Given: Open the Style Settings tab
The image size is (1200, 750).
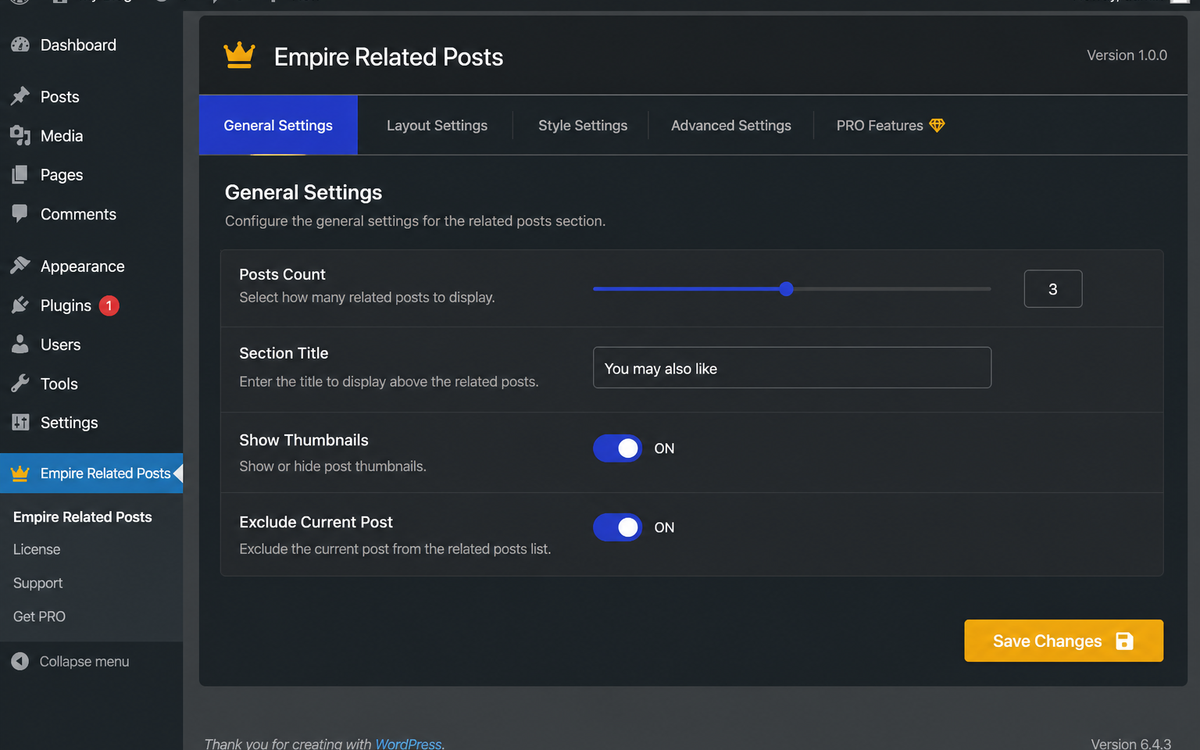Looking at the screenshot, I should [x=583, y=125].
